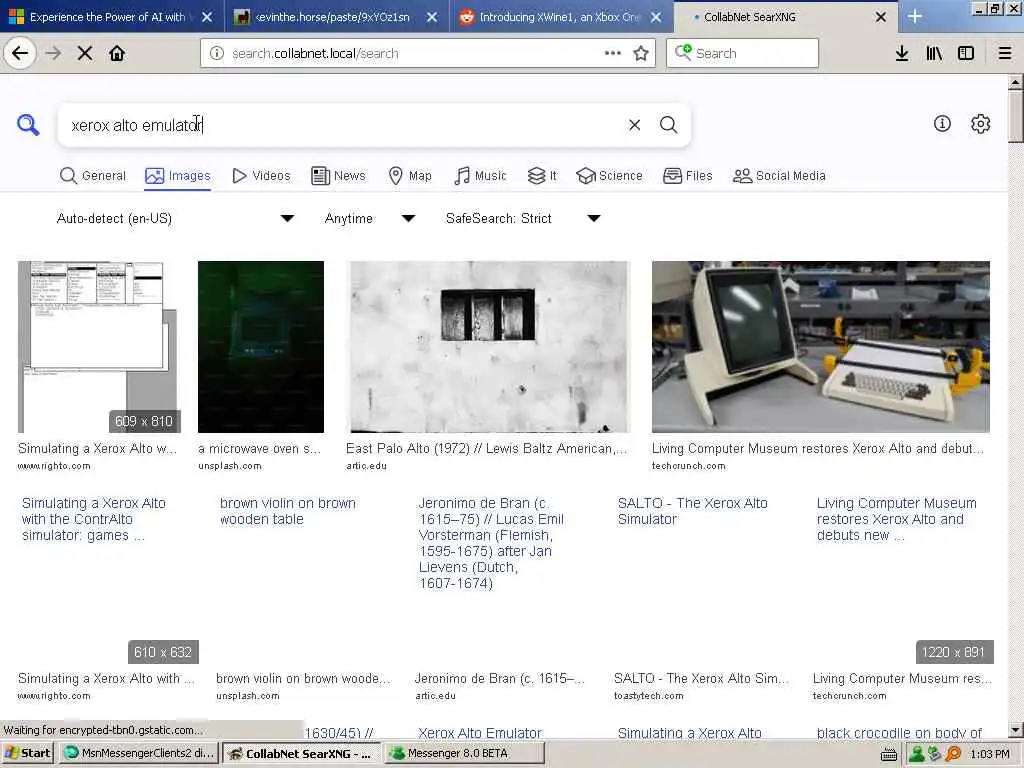1024x768 pixels.
Task: Open the Firefox hamburger menu
Action: click(x=1005, y=54)
